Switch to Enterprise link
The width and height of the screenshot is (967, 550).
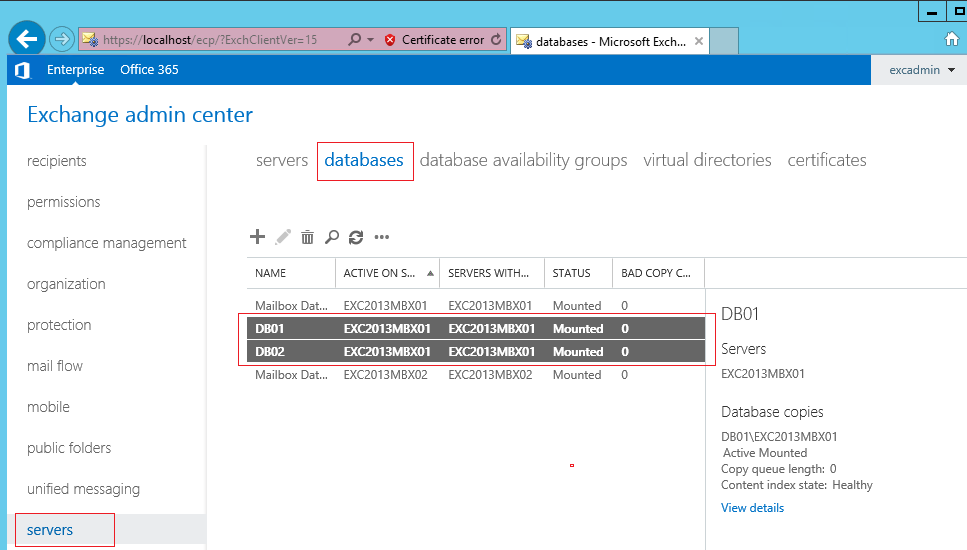76,70
